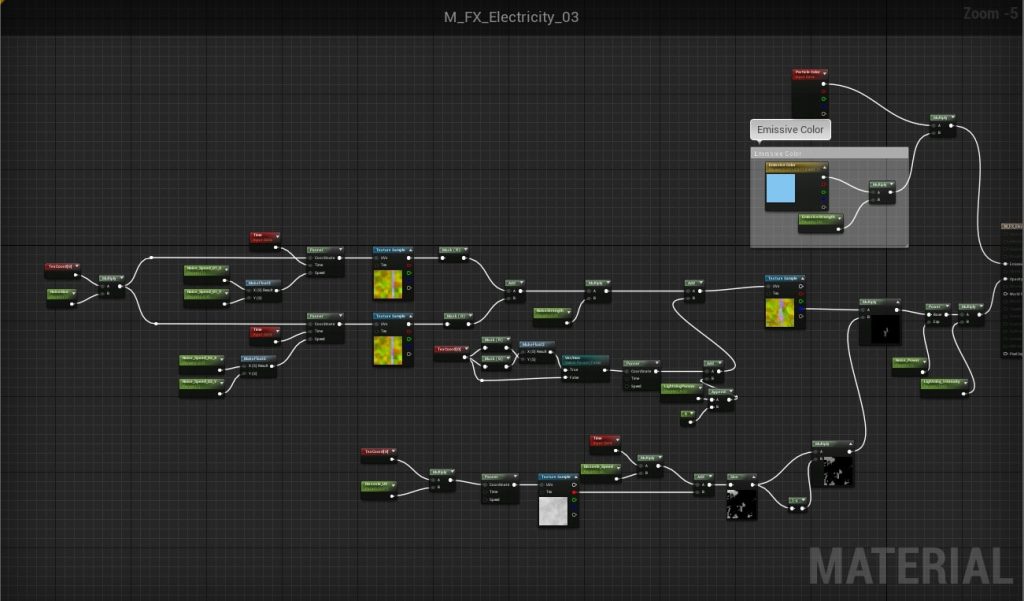Collapse the gray cloud Texture Sample preview arrow
The image size is (1024, 601).
(x=575, y=477)
